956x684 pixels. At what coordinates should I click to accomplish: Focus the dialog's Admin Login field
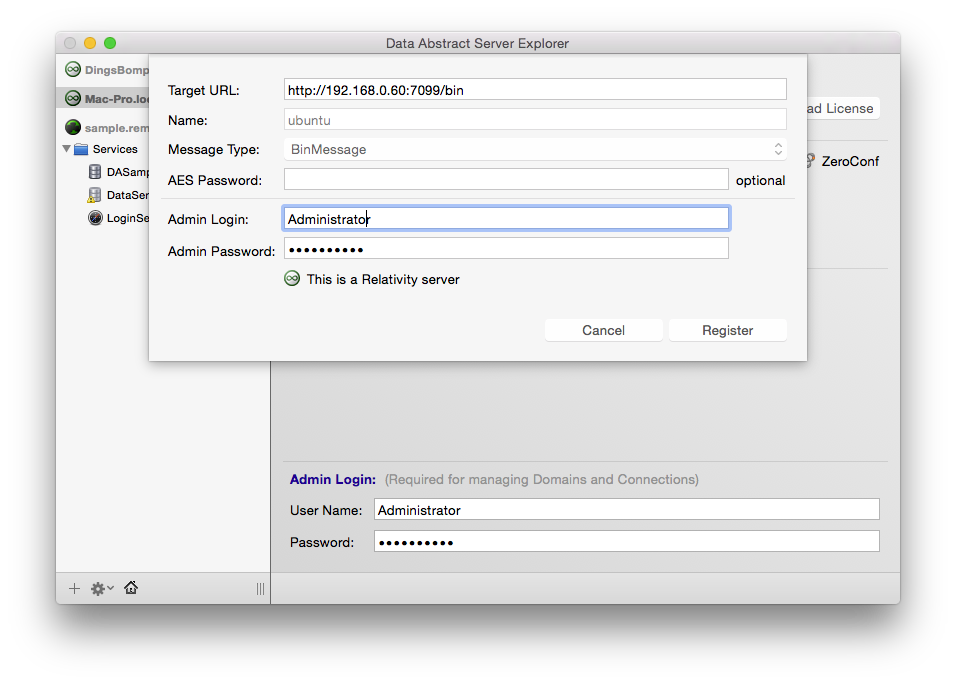(506, 218)
